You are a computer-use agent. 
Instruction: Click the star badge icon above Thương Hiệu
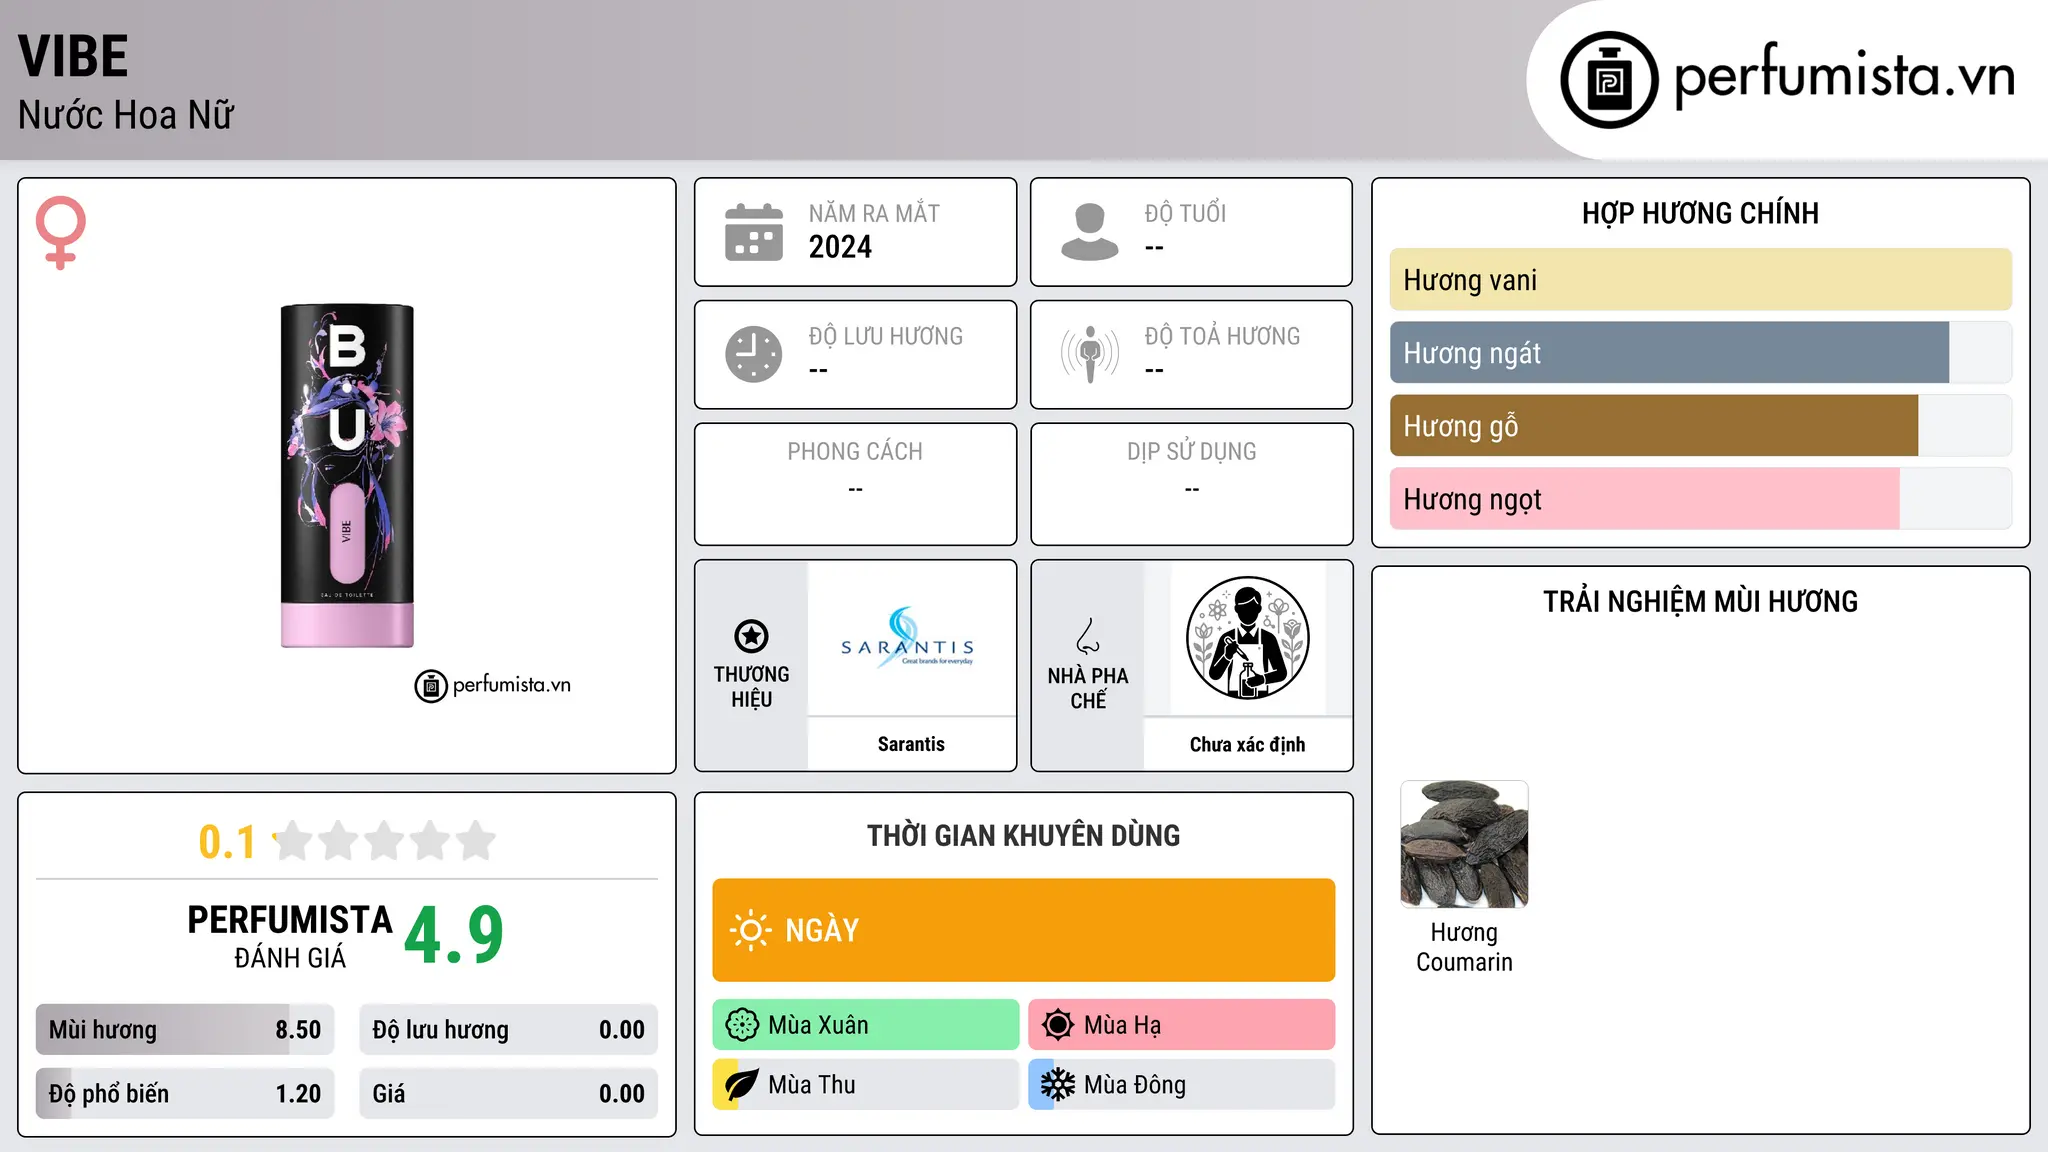751,636
